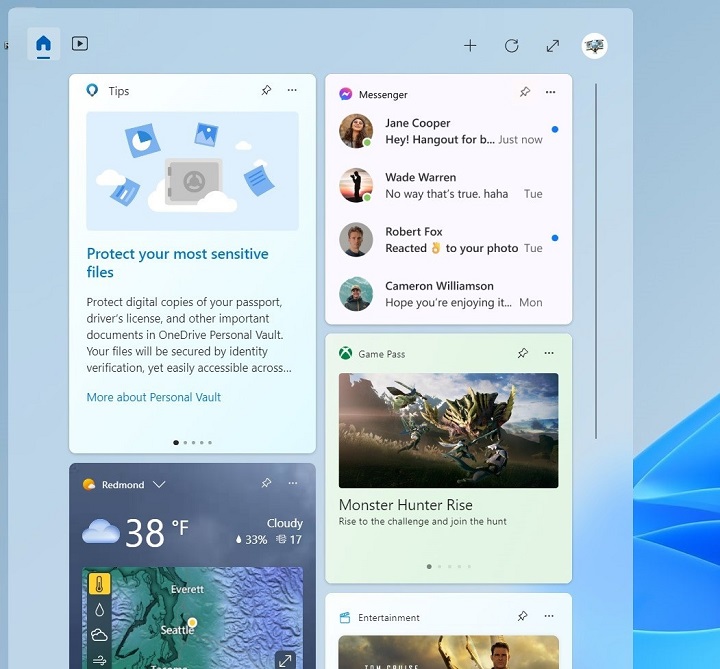
Task: Select precipitation map layer in weather
Action: (x=99, y=609)
